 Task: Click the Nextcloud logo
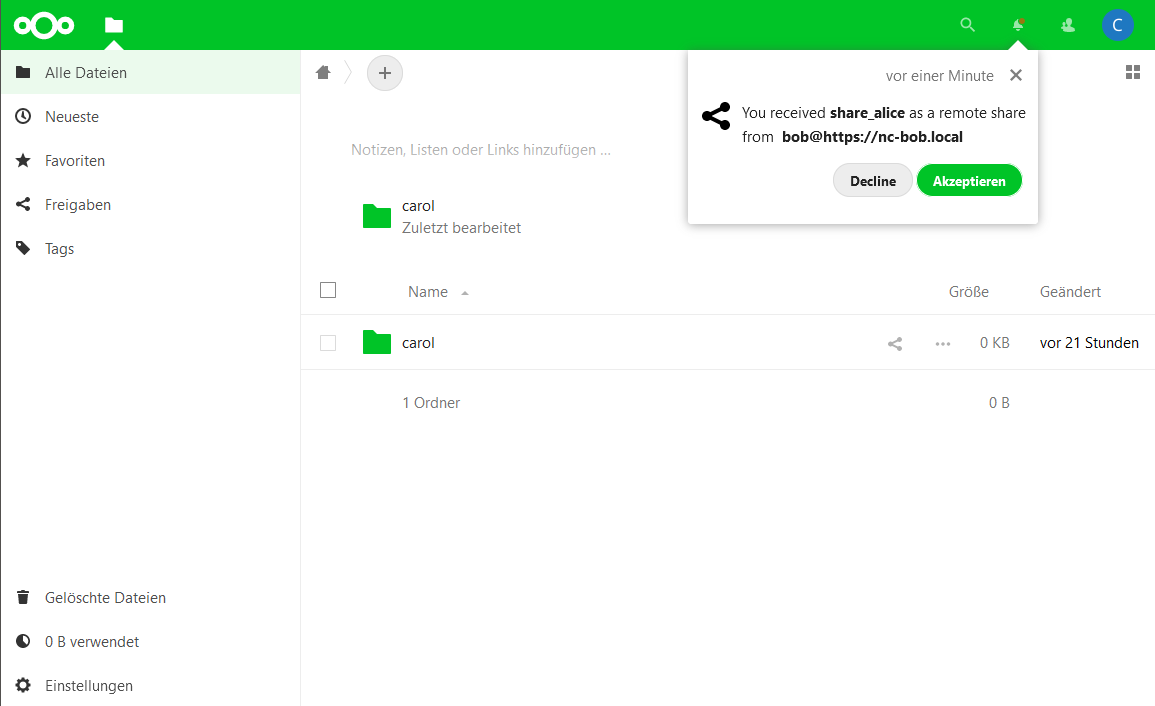coord(44,25)
